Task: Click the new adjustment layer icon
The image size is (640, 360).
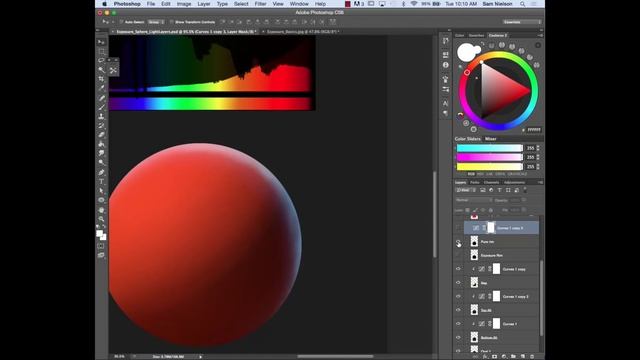Action: pyautogui.click(x=504, y=356)
